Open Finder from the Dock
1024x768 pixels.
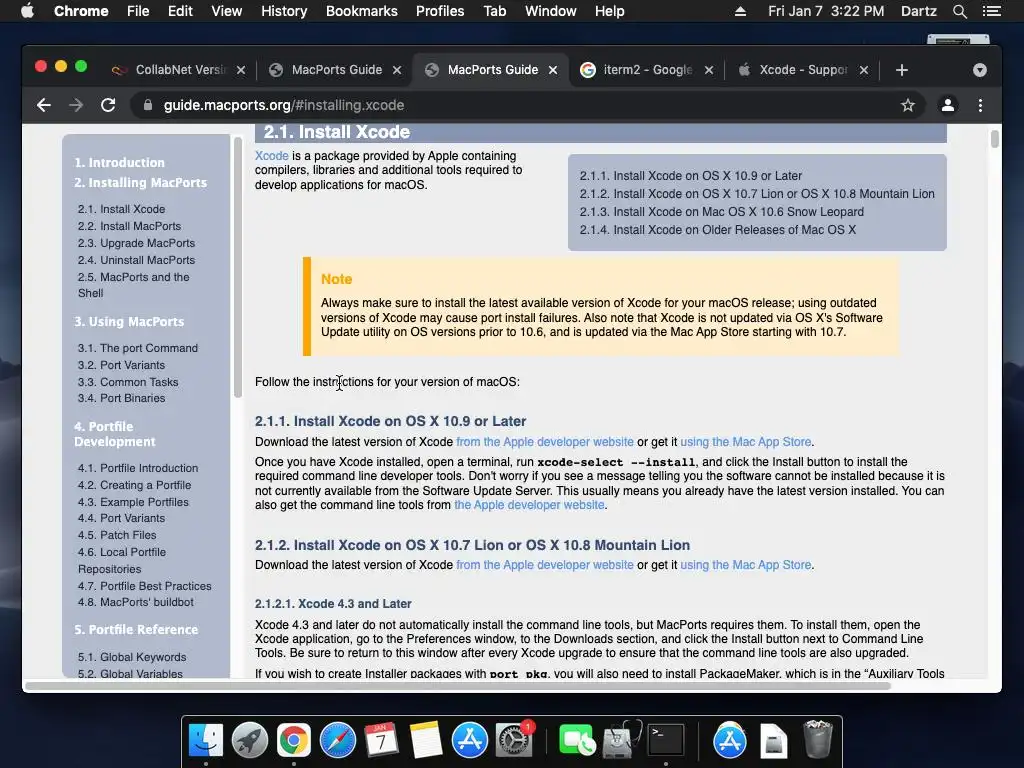pyautogui.click(x=206, y=740)
